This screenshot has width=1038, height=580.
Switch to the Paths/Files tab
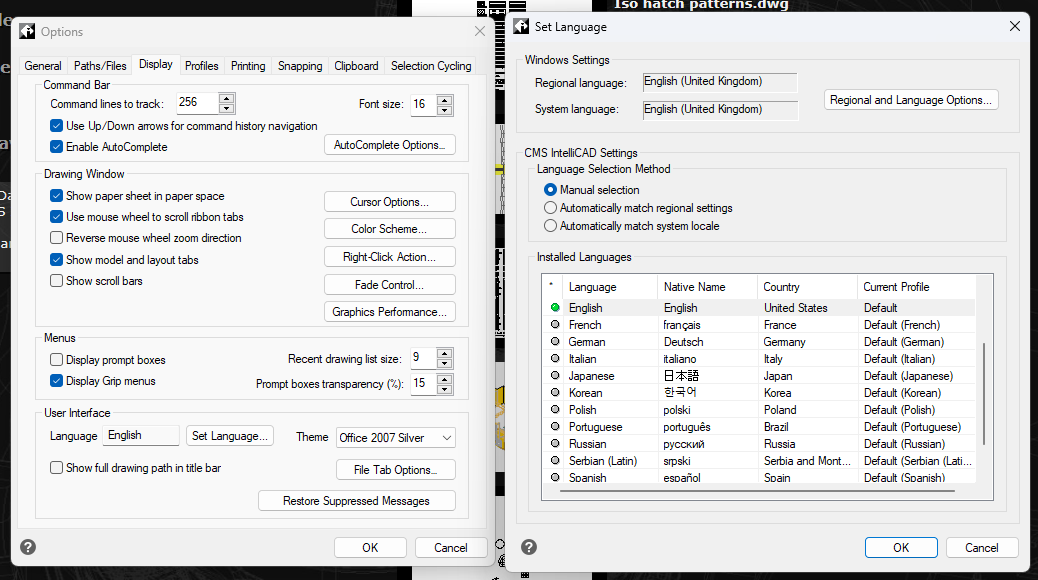[x=100, y=66]
